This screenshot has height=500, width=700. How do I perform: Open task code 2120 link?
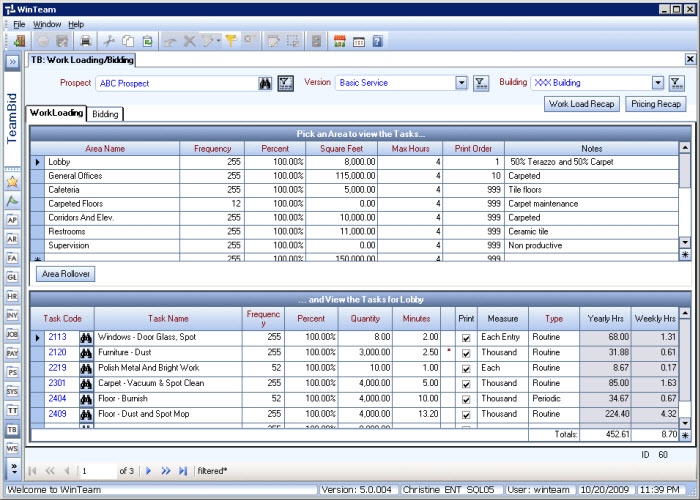(x=57, y=353)
